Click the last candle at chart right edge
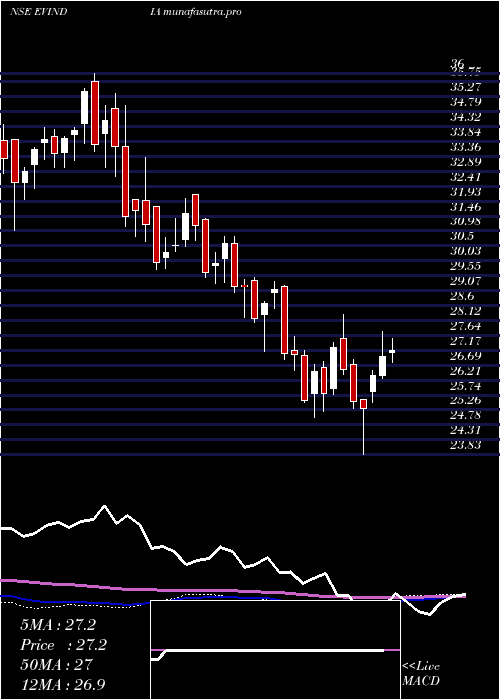Viewport: 500px width, 700px height. (392, 351)
